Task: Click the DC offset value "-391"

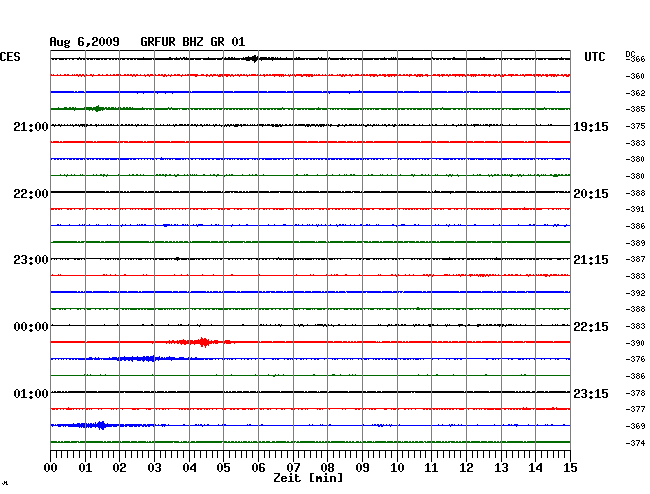Action: [635, 209]
